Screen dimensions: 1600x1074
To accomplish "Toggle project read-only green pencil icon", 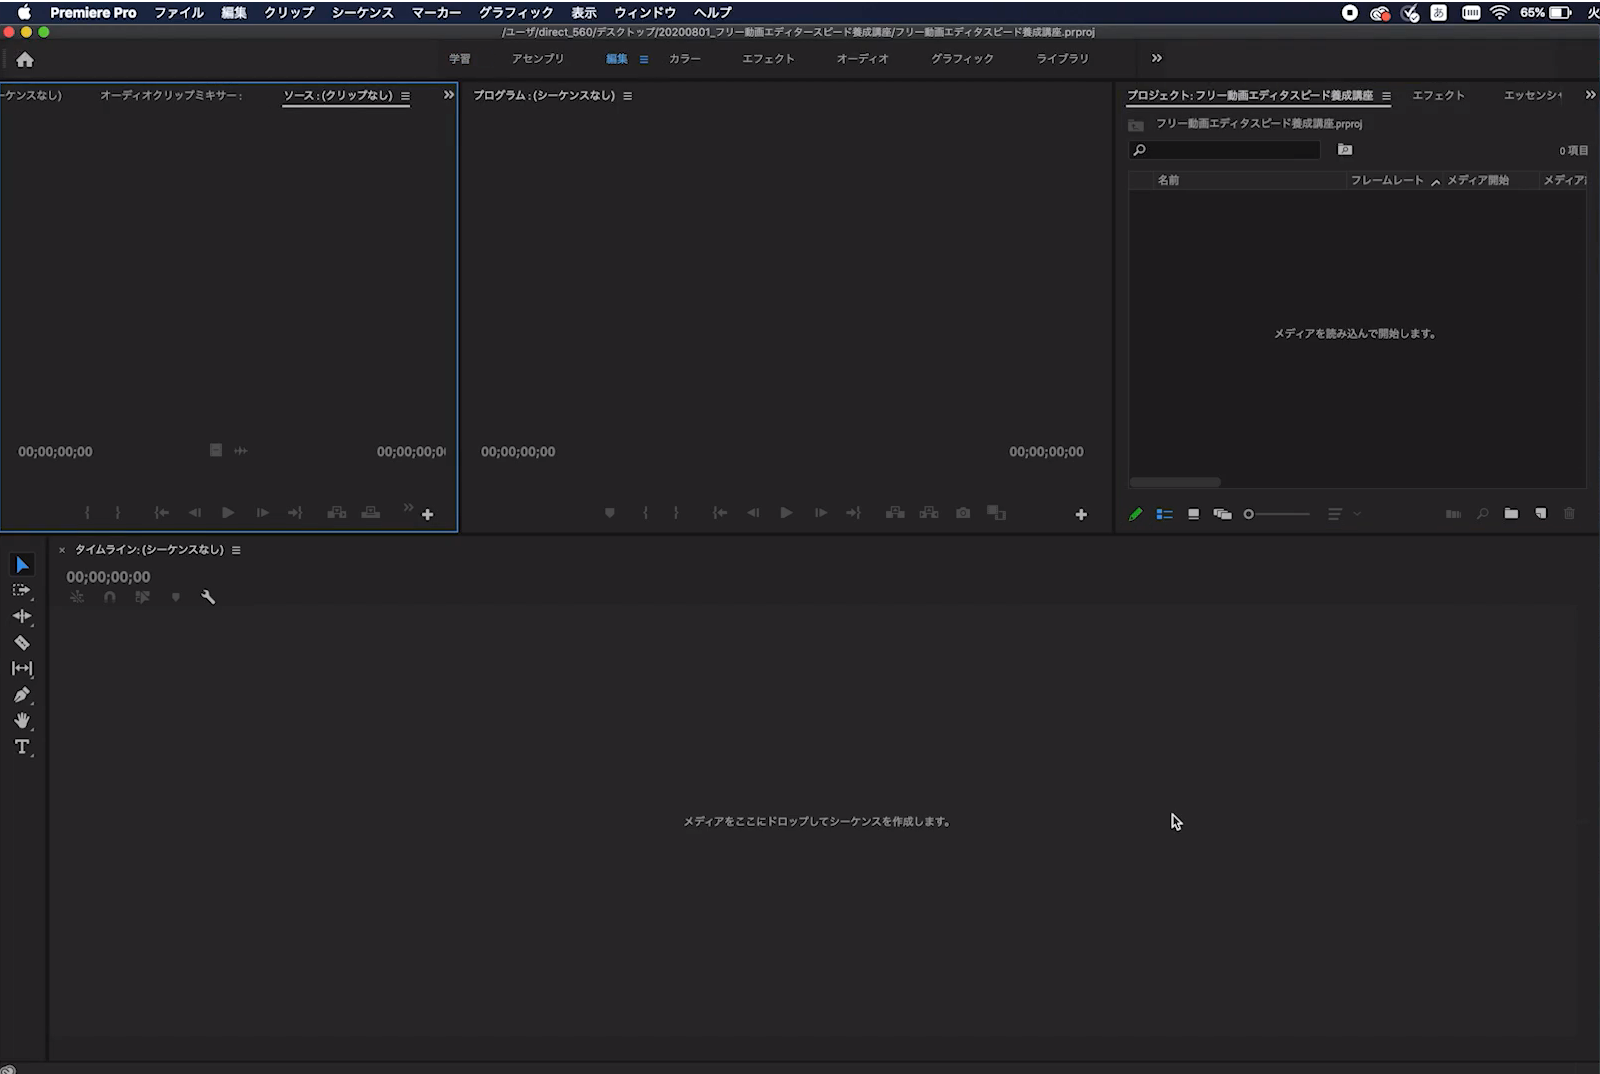I will click(1136, 514).
